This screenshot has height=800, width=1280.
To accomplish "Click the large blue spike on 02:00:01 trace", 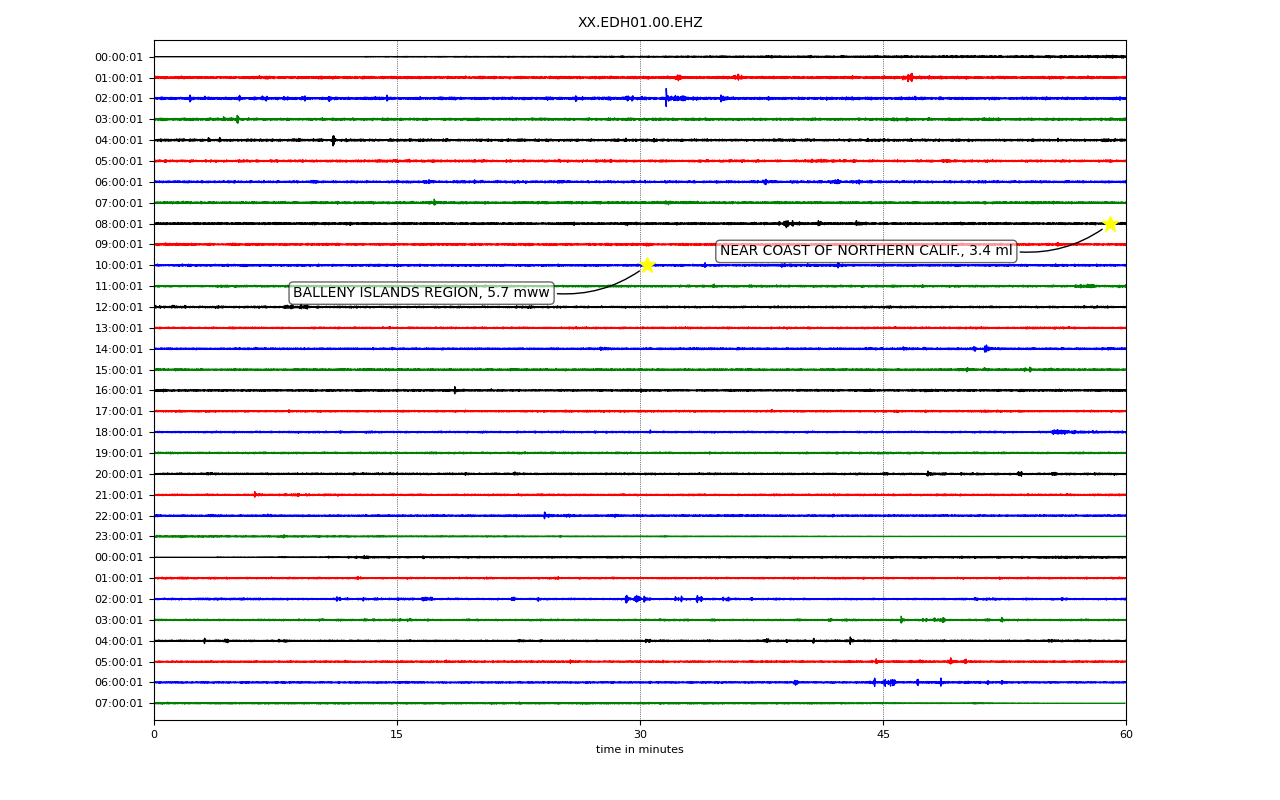I will (667, 97).
